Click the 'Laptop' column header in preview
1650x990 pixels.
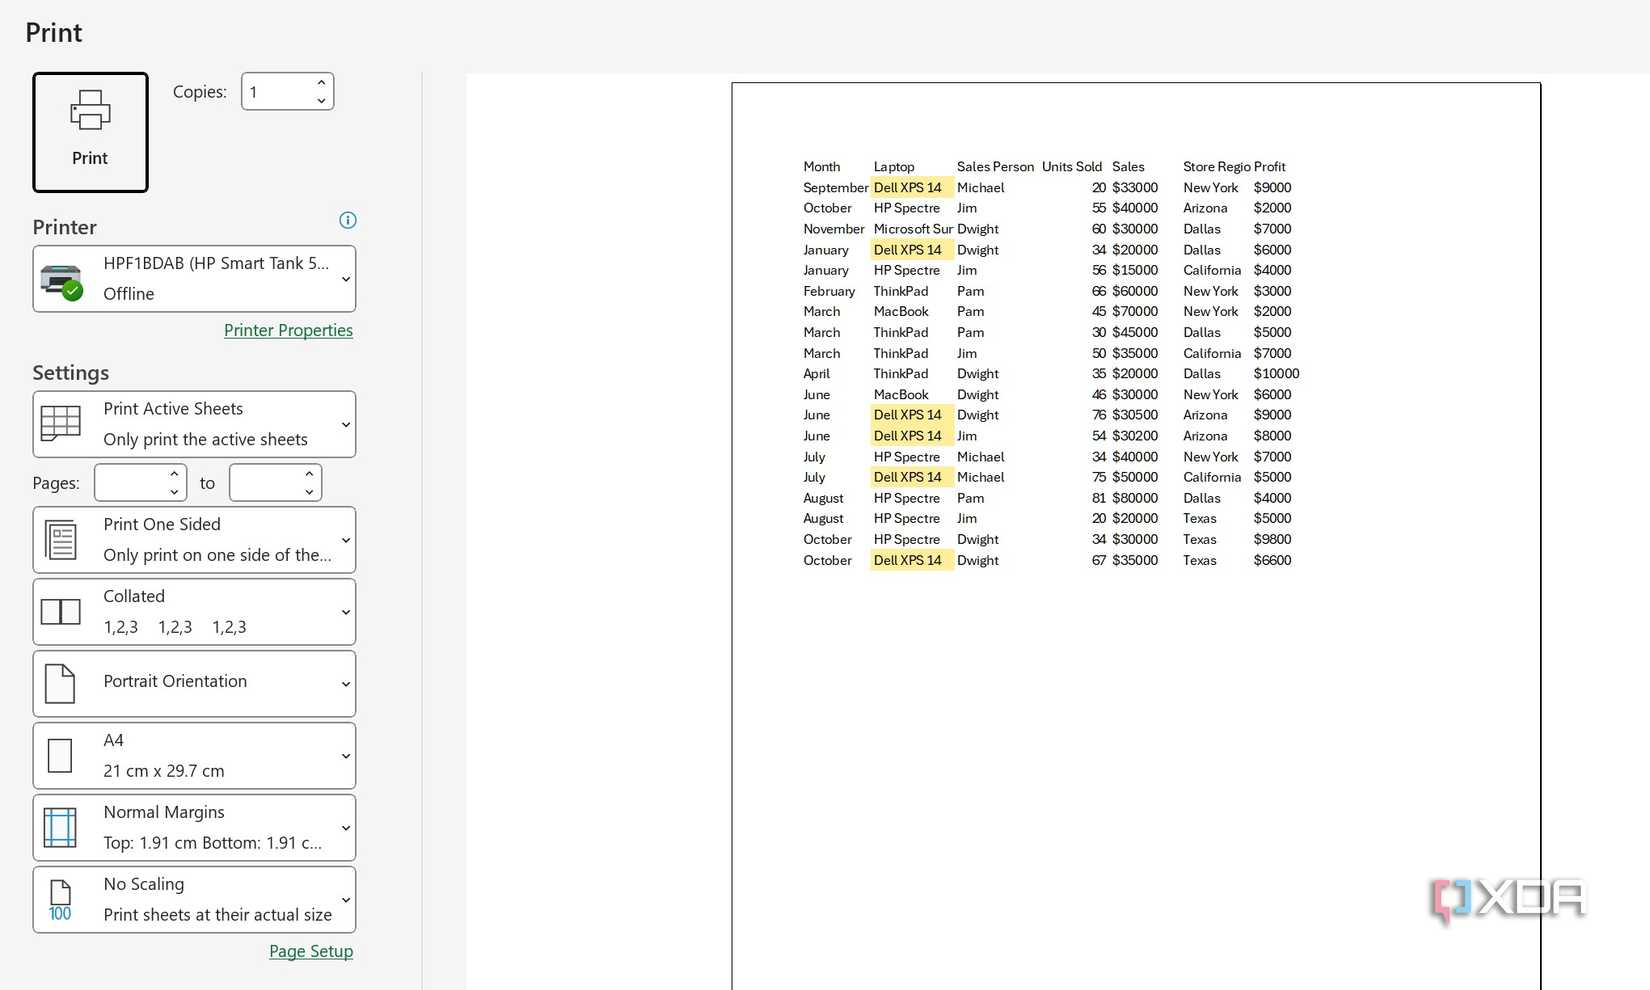coord(894,167)
